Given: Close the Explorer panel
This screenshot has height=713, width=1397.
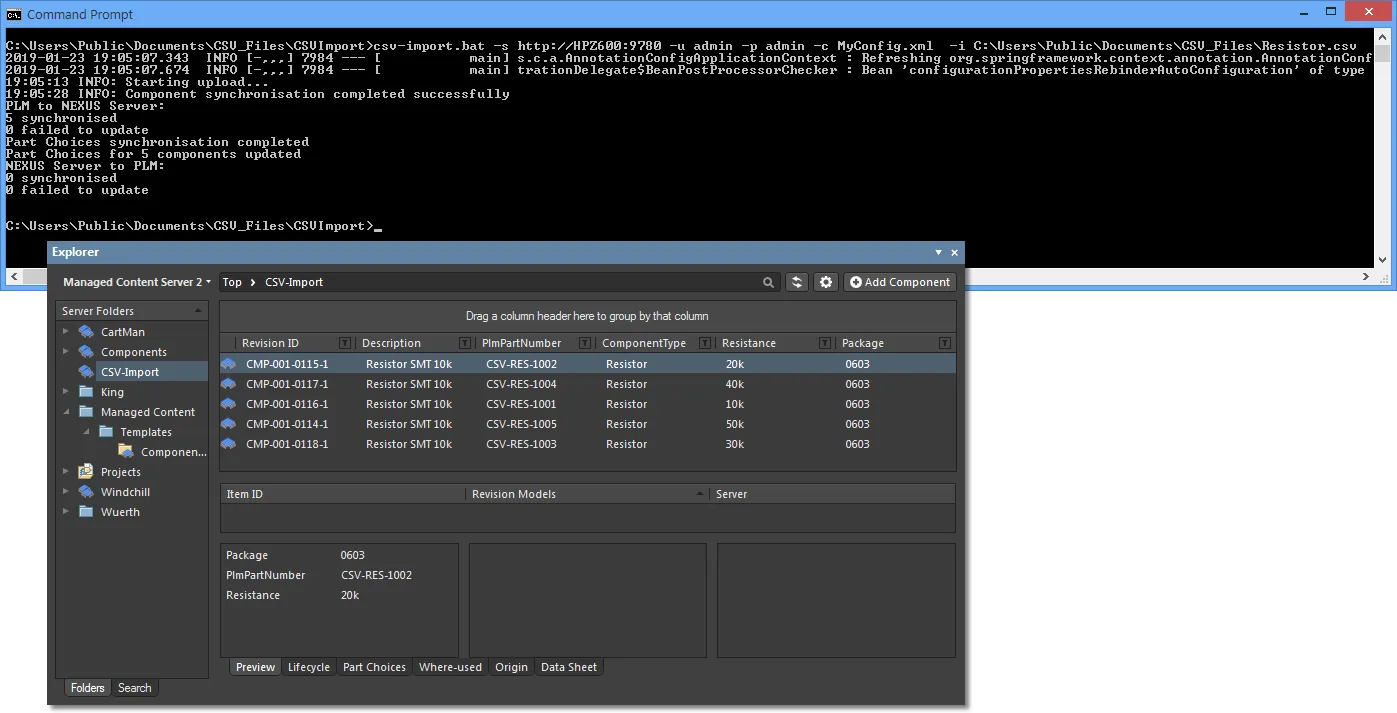Looking at the screenshot, I should coord(954,253).
